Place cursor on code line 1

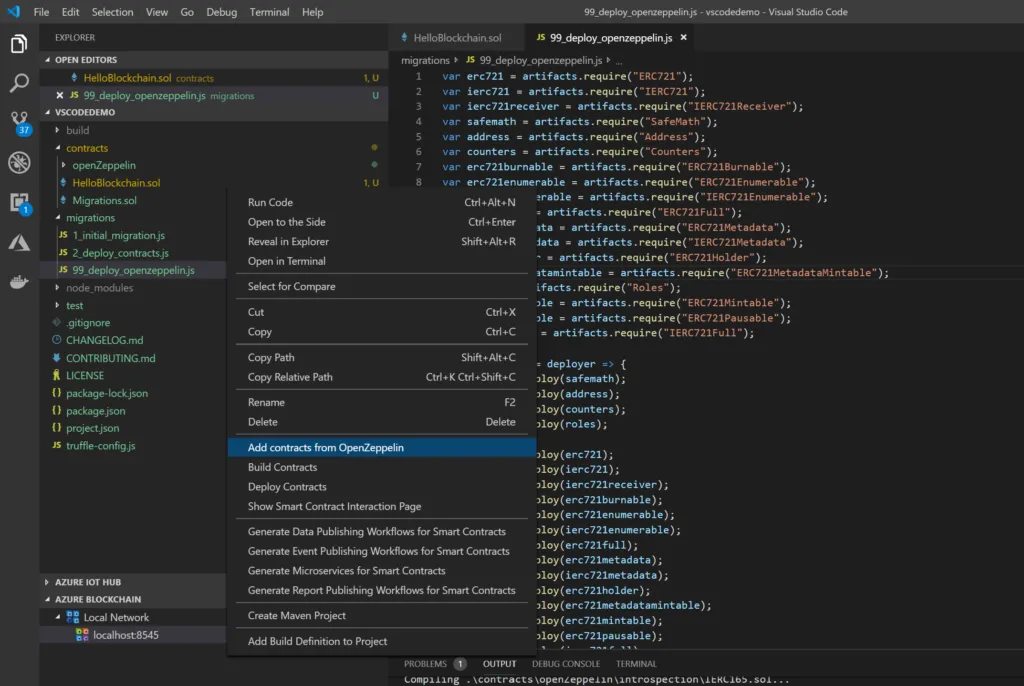568,76
